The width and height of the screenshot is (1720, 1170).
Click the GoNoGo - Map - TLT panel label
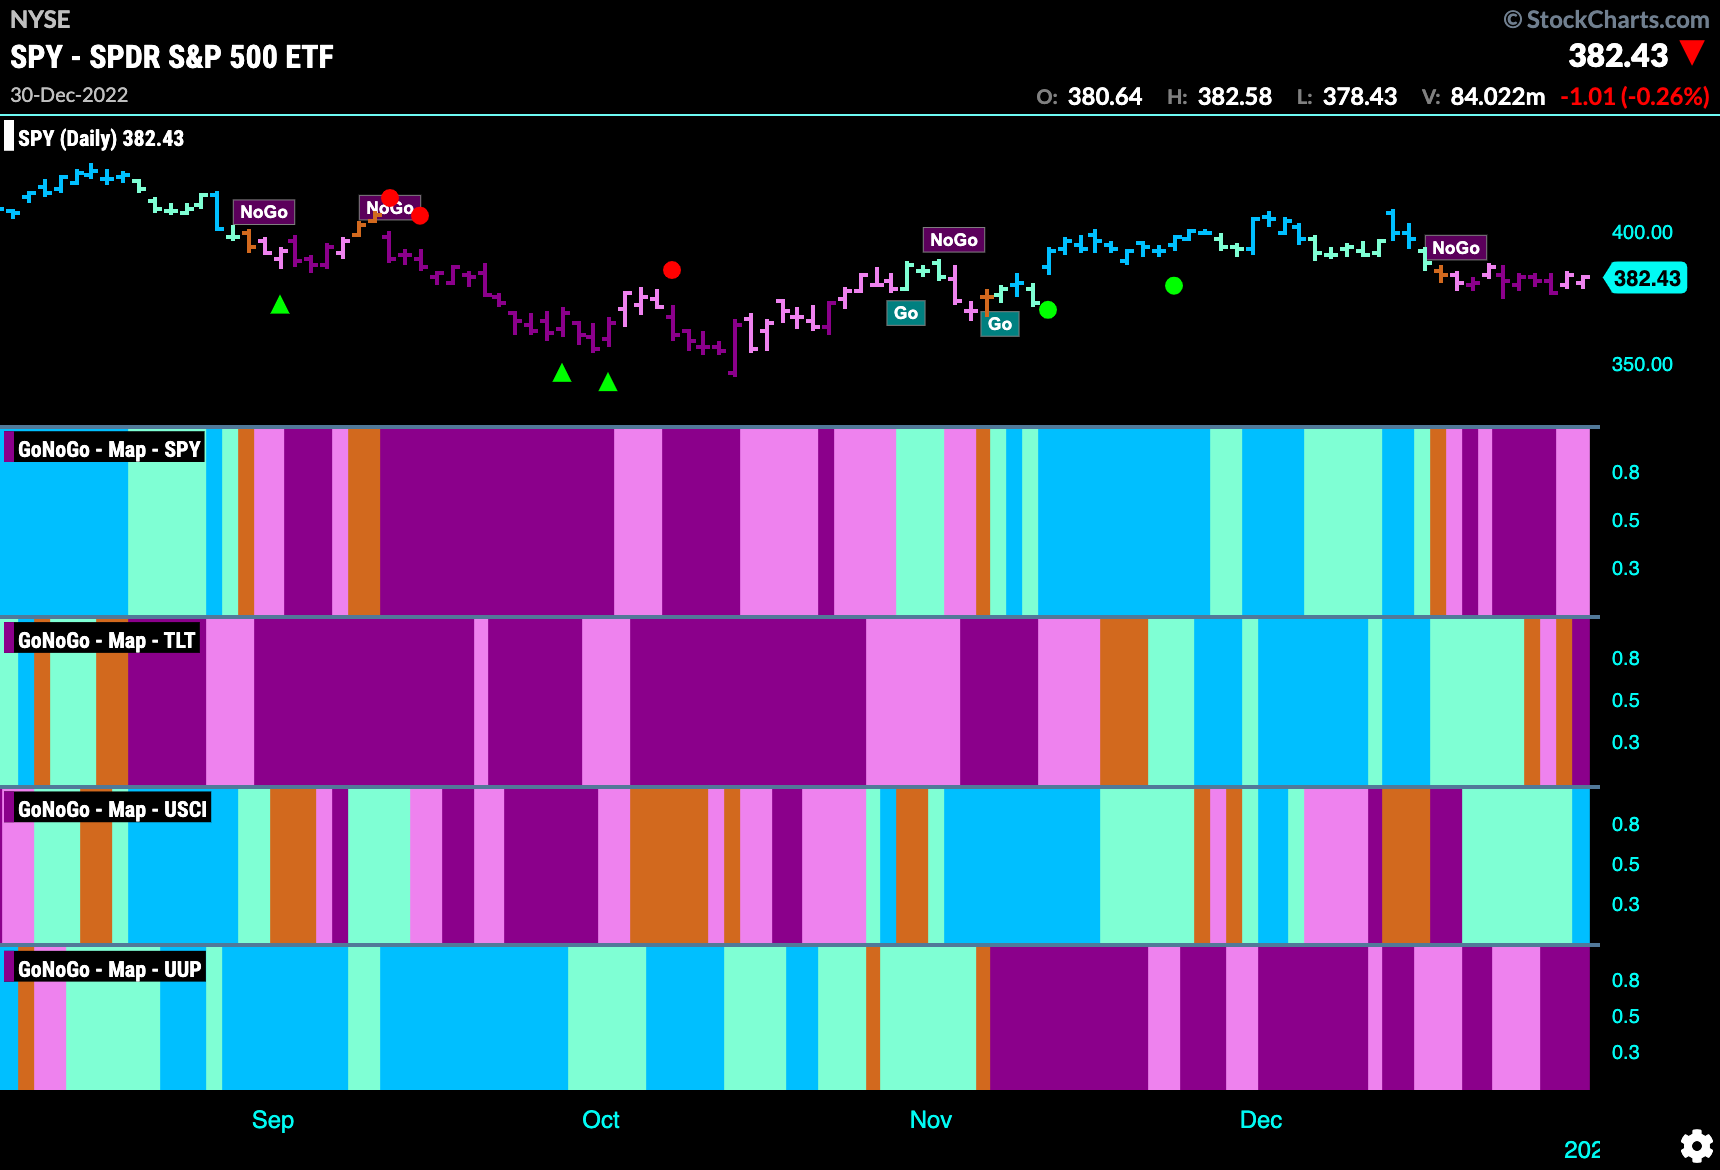[106, 640]
